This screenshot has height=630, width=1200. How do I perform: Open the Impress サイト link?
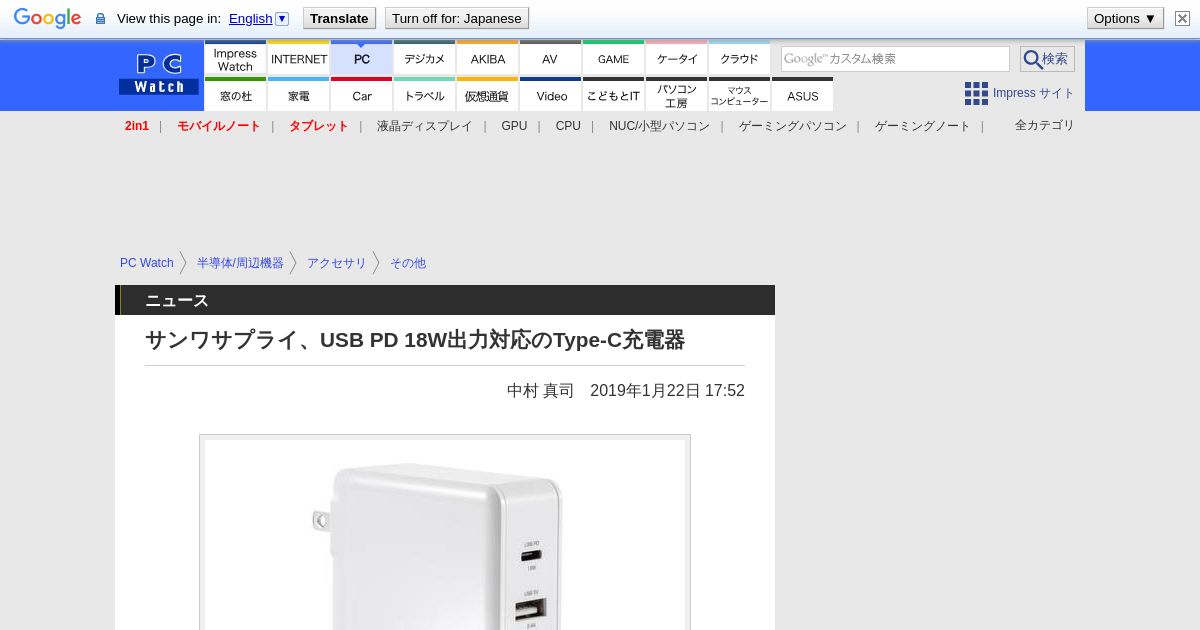[1033, 93]
